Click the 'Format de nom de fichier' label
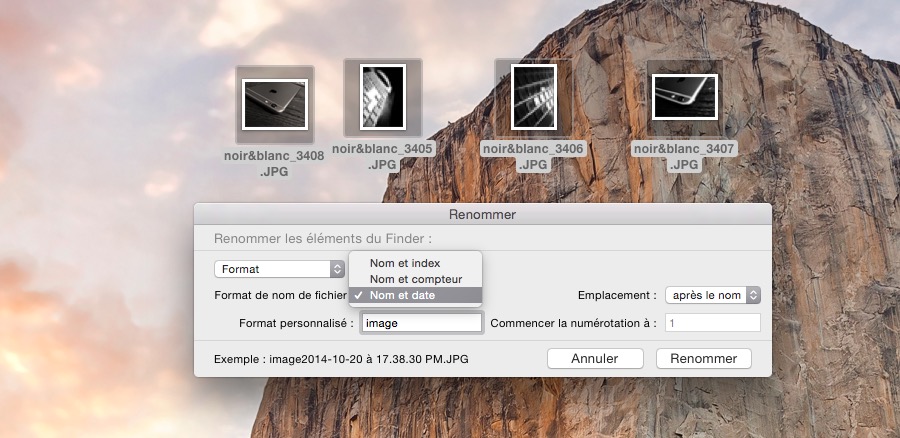The width and height of the screenshot is (900, 438). tap(280, 295)
